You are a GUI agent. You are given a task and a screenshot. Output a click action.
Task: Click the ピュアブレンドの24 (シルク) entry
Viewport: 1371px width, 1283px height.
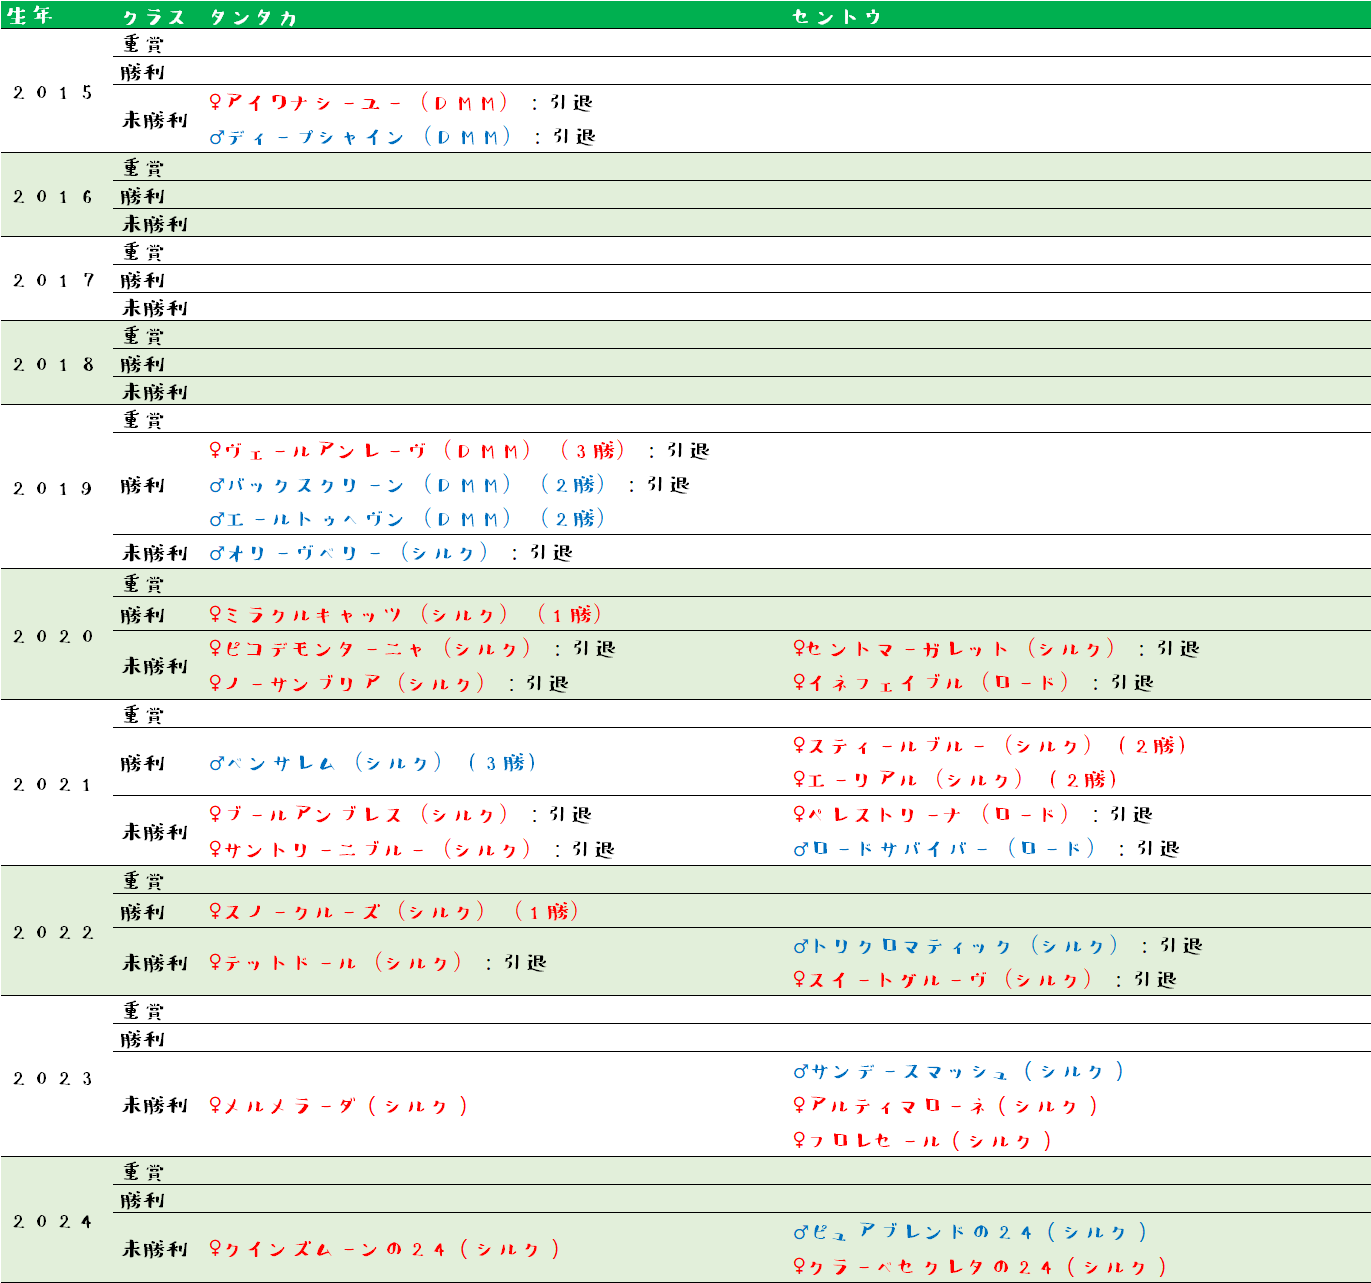(971, 1232)
